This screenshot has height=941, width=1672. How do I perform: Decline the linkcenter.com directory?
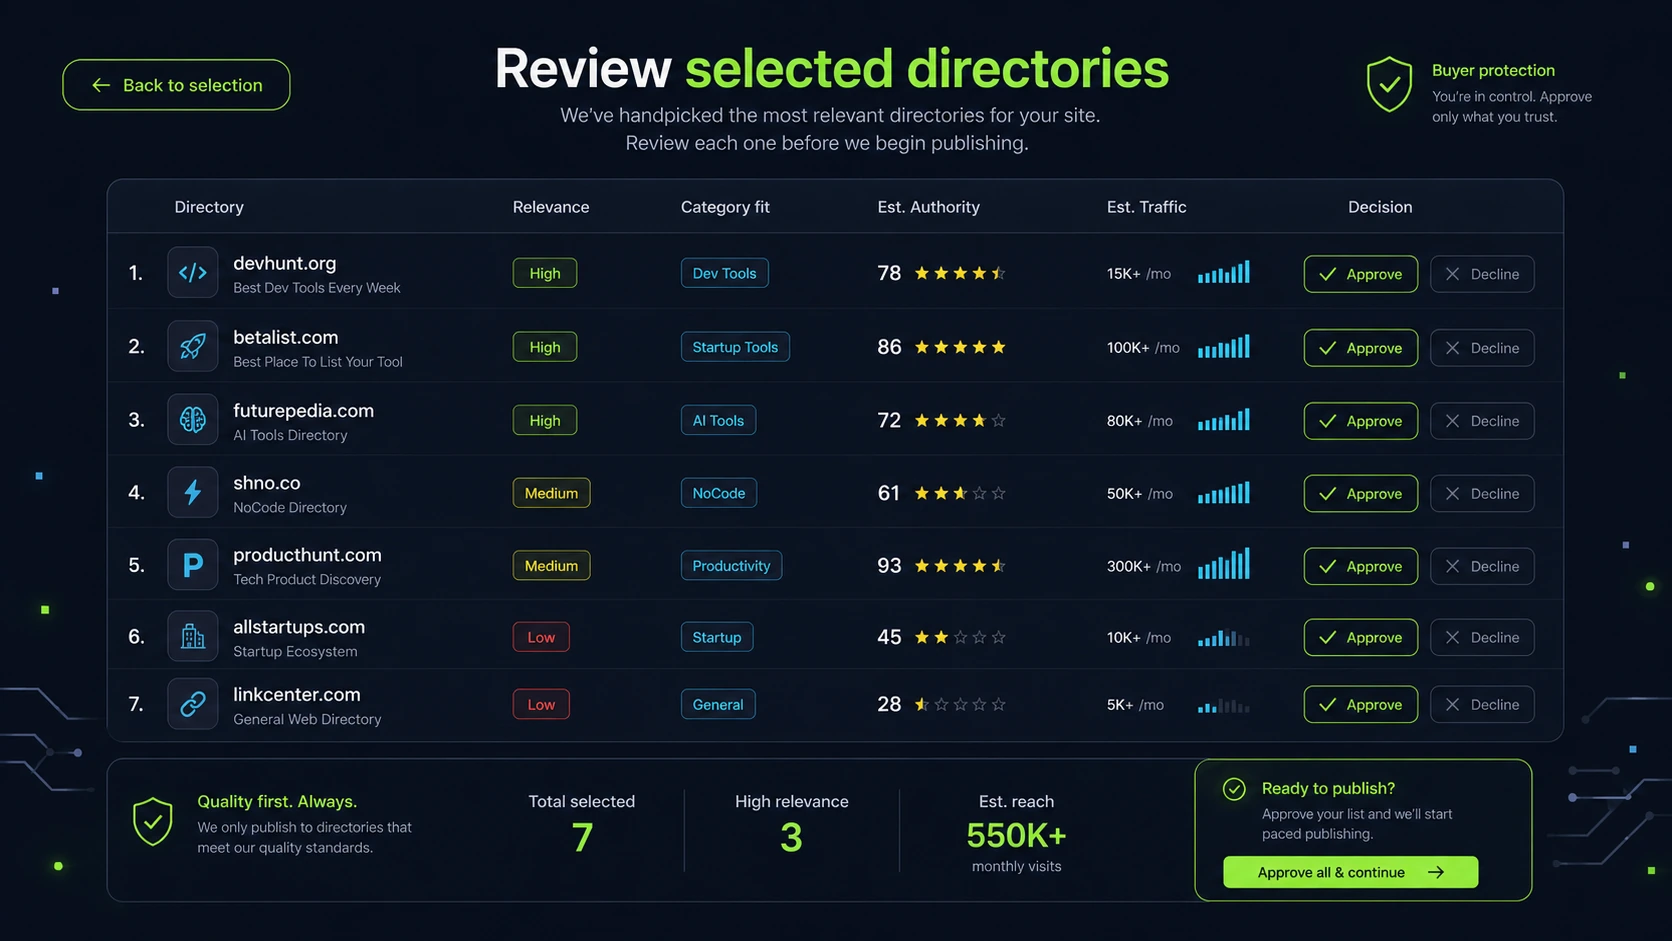(1482, 705)
